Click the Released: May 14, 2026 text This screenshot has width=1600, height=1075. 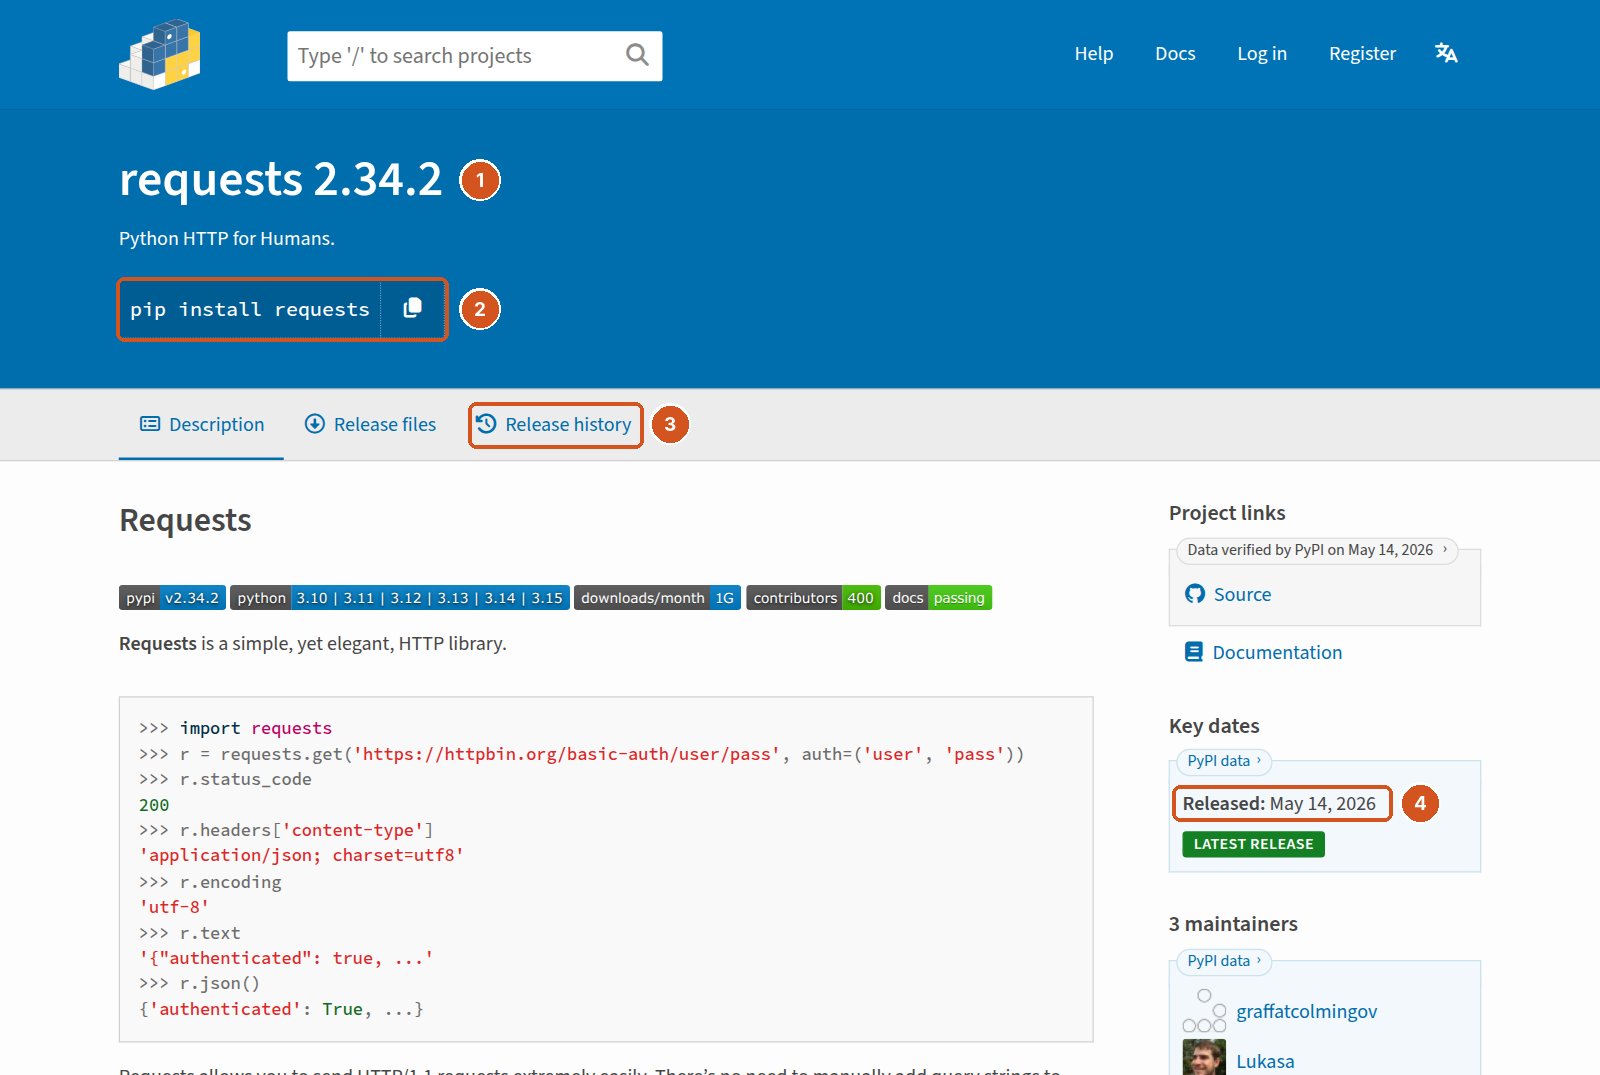[1279, 804]
